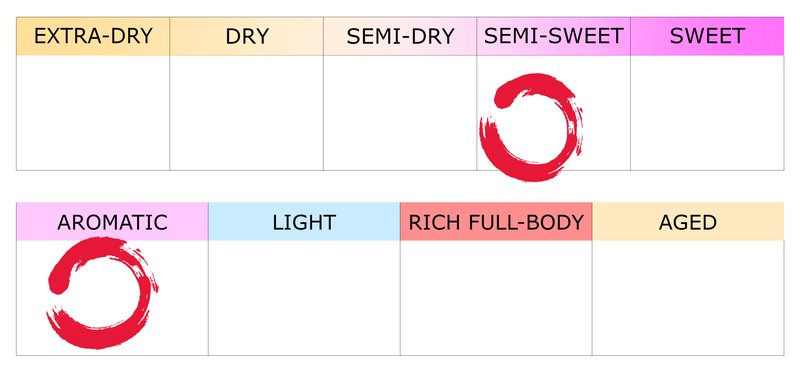Image resolution: width=800 pixels, height=371 pixels.
Task: Choose the RICH FULL-BODY header
Action: coord(496,221)
